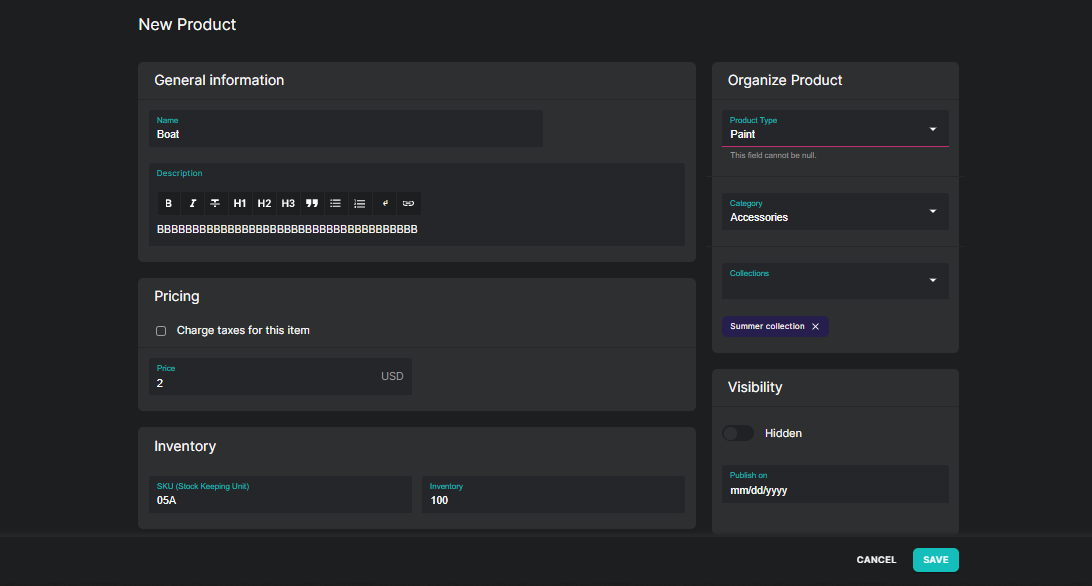This screenshot has height=586, width=1092.
Task: Click the SAVE button
Action: click(935, 559)
